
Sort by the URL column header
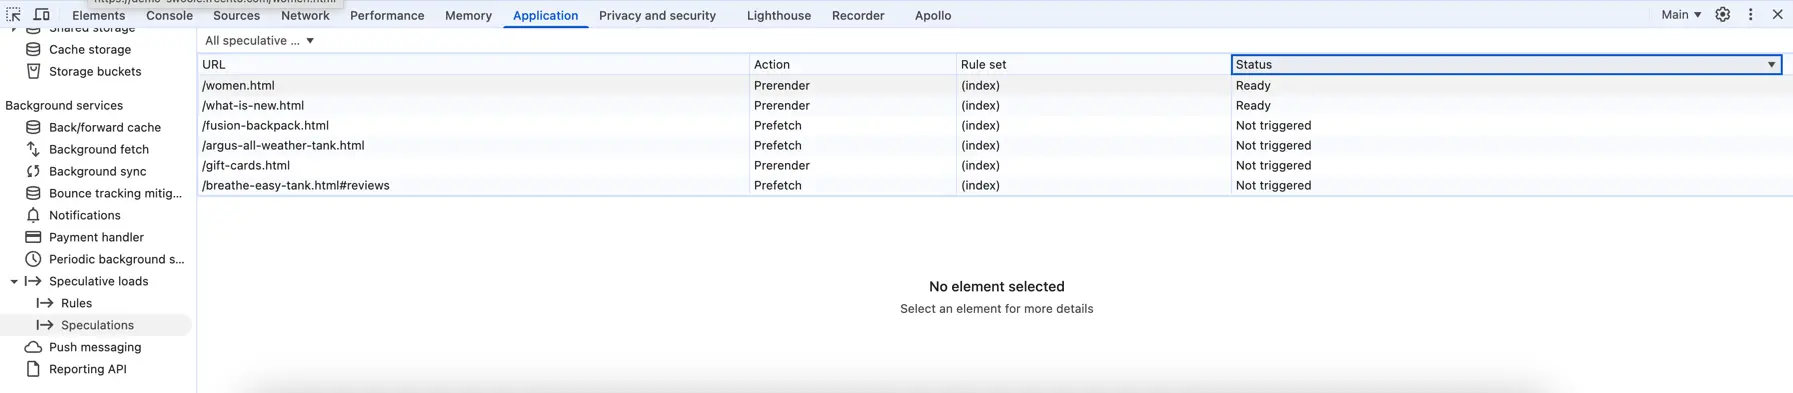click(473, 65)
